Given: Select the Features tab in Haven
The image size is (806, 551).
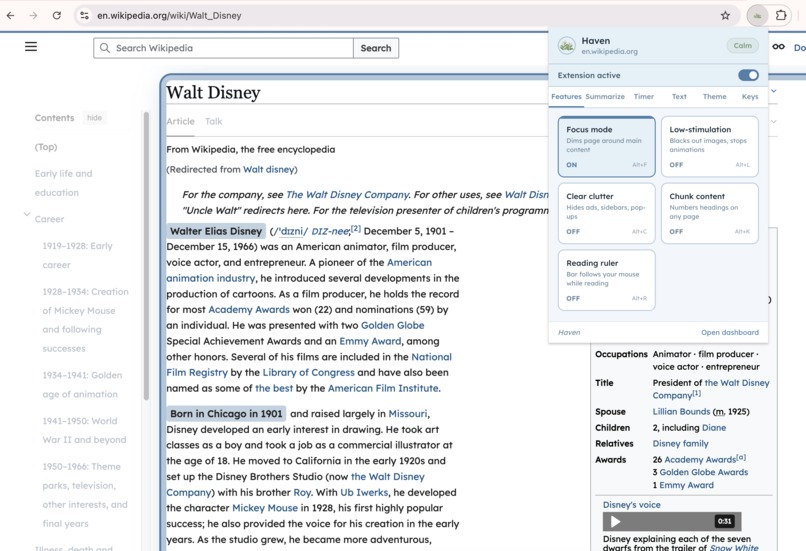Looking at the screenshot, I should pos(566,97).
